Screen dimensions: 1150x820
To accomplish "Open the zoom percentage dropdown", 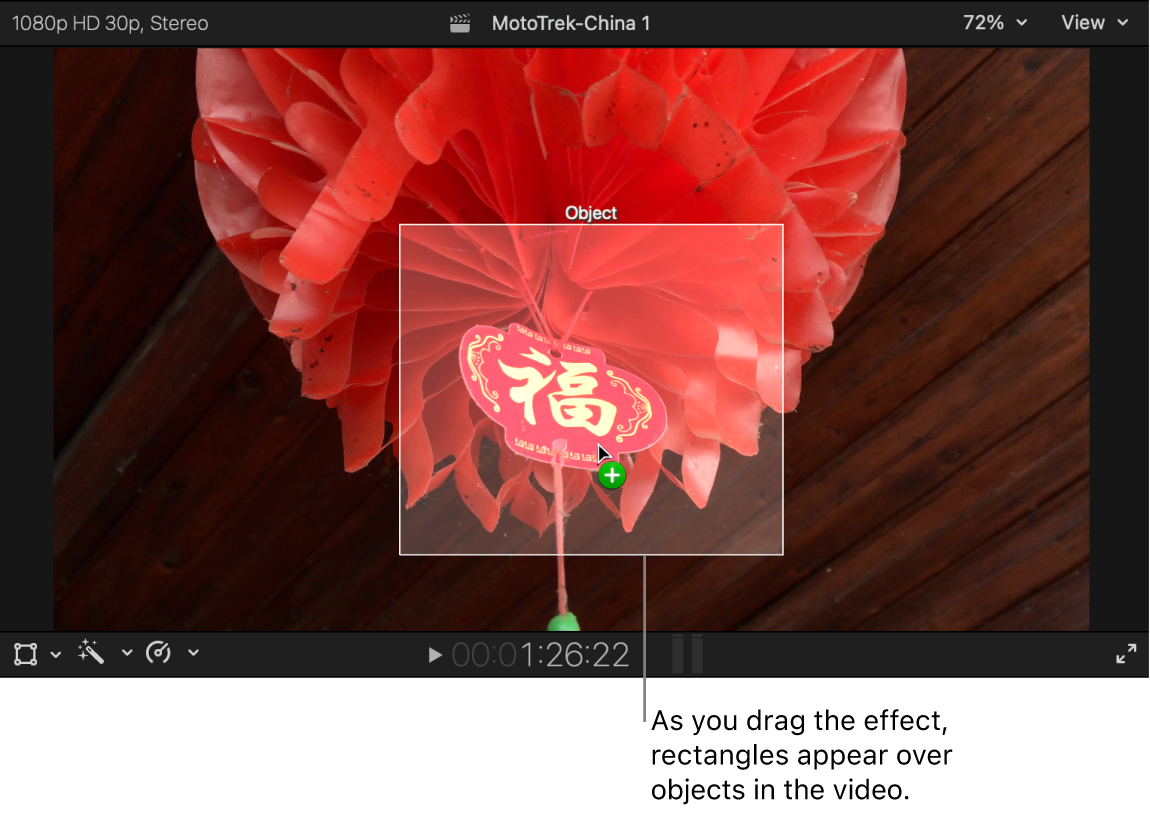I will 993,22.
